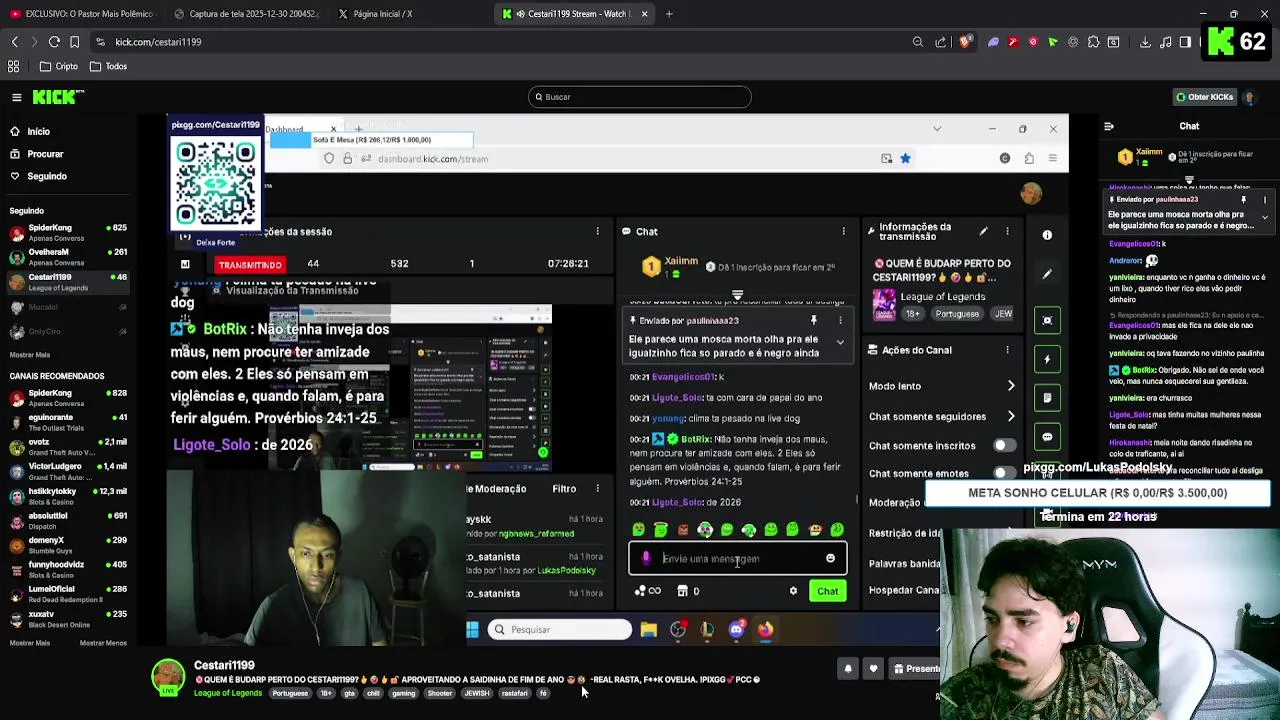The width and height of the screenshot is (1280, 720).
Task: Open Firefox icon in streamed taskbar
Action: pyautogui.click(x=765, y=630)
